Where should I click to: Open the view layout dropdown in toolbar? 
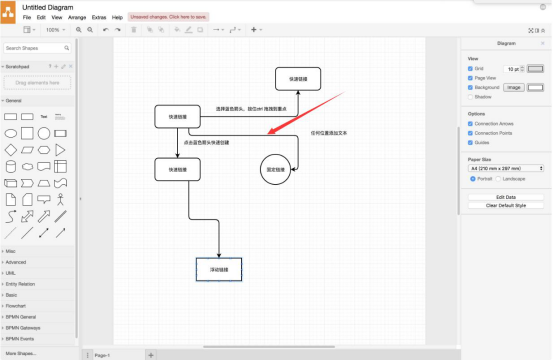click(29, 30)
